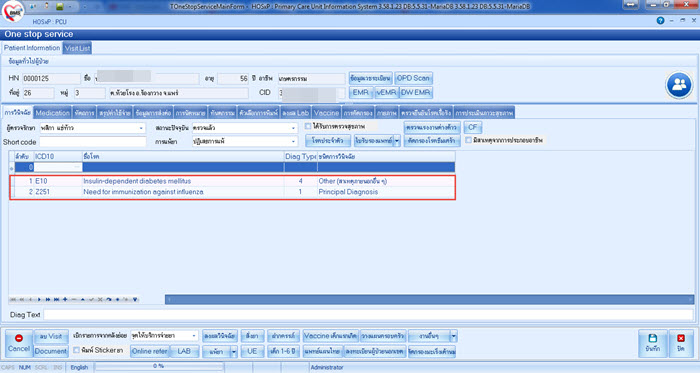The height and width of the screenshot is (373, 700).
Task: Click the Diag Text input field
Action: click(368, 315)
